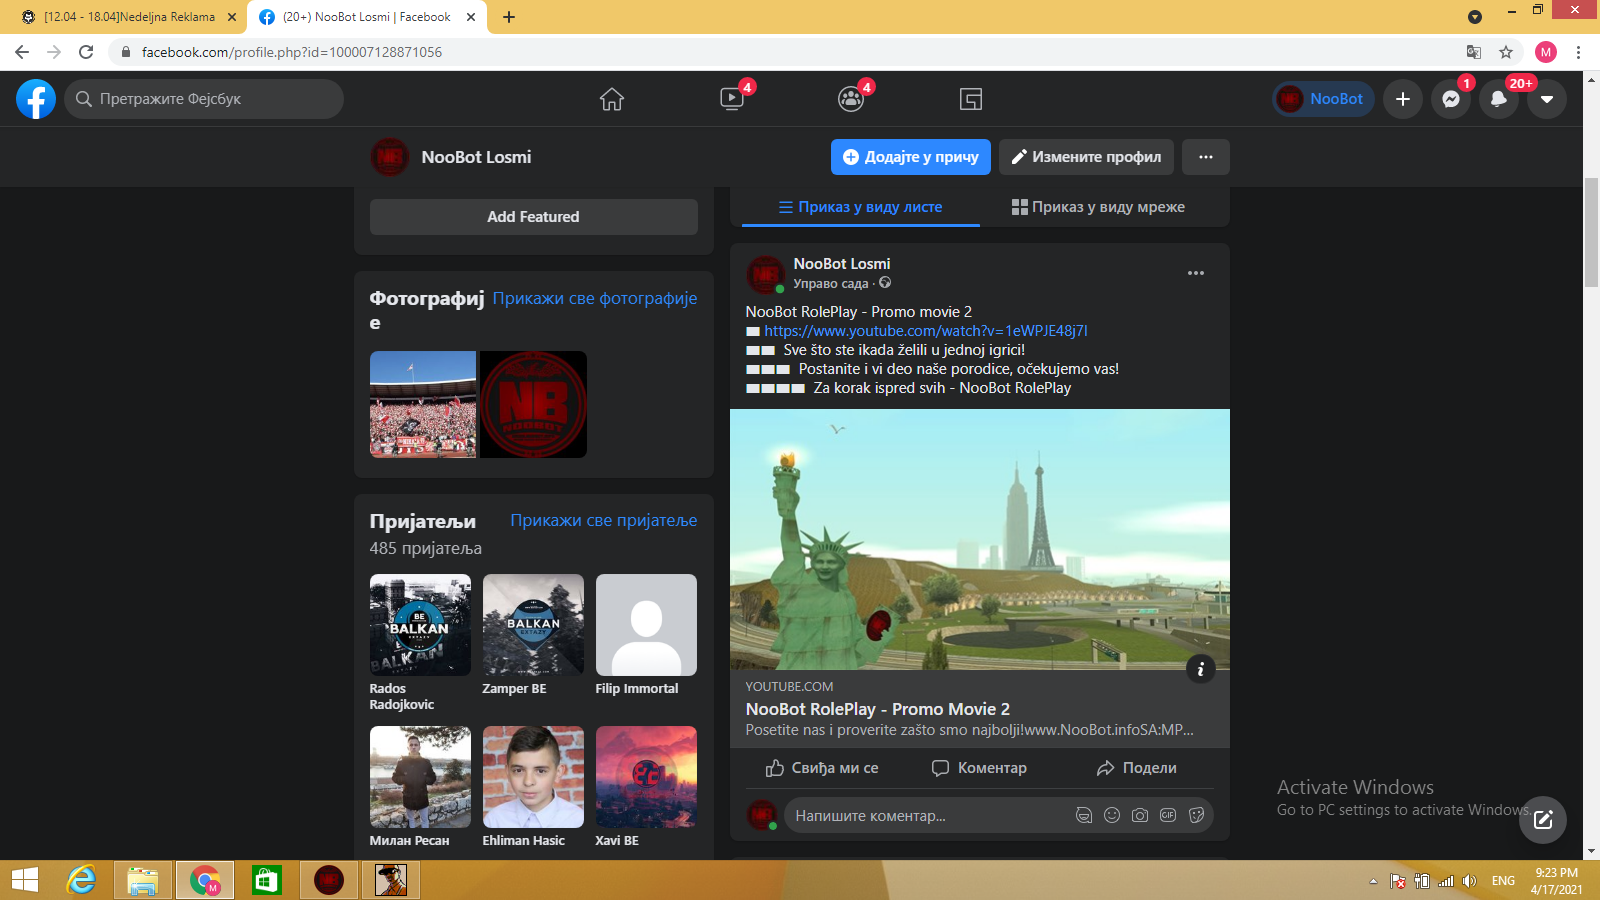This screenshot has width=1600, height=900.
Task: Click the browser address bar URL
Action: coord(292,52)
